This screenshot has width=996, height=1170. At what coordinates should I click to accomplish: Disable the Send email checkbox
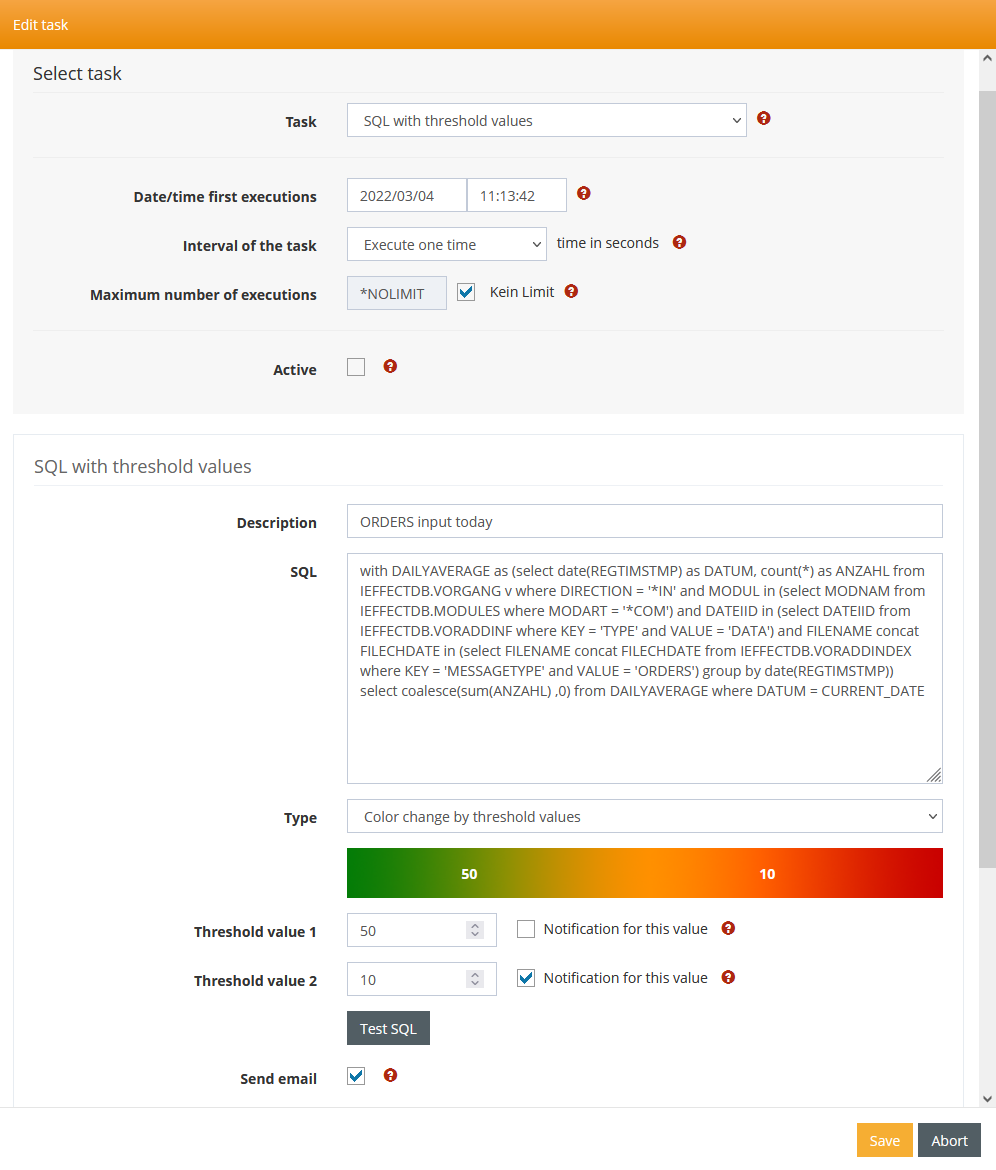pos(356,1077)
